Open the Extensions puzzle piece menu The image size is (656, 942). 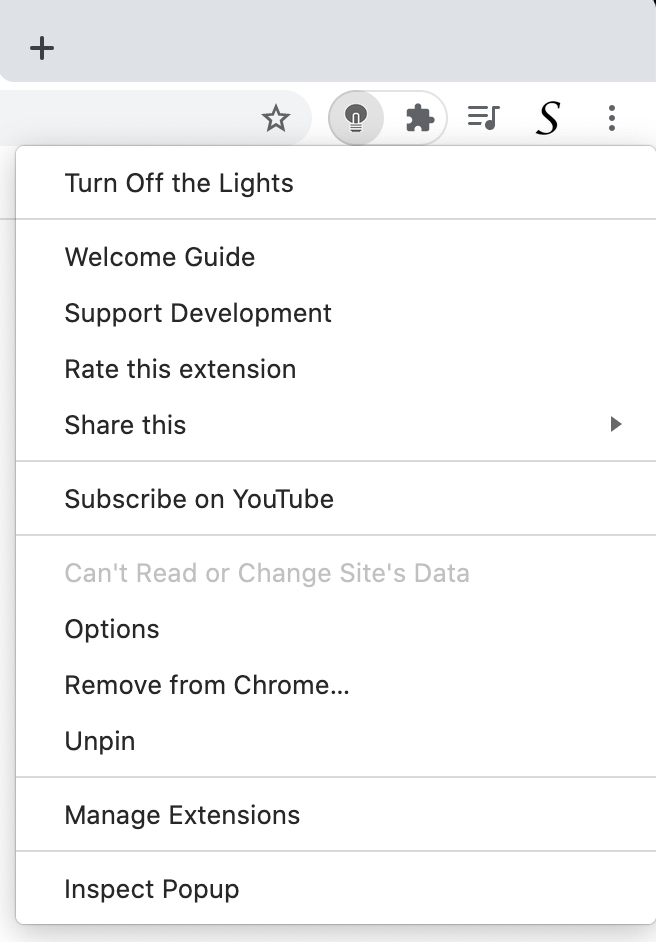click(419, 117)
